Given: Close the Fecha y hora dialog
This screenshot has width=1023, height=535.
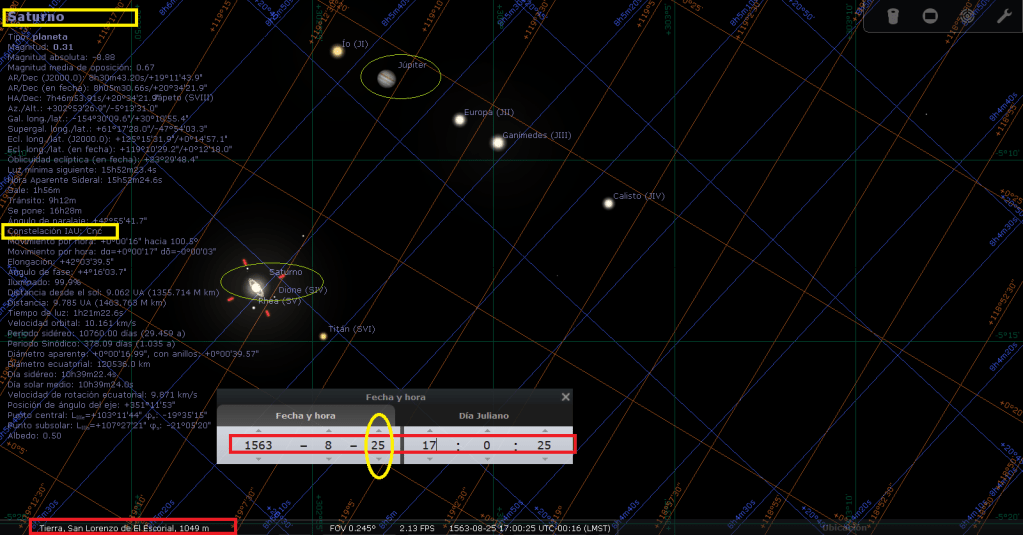Looking at the screenshot, I should tap(566, 397).
